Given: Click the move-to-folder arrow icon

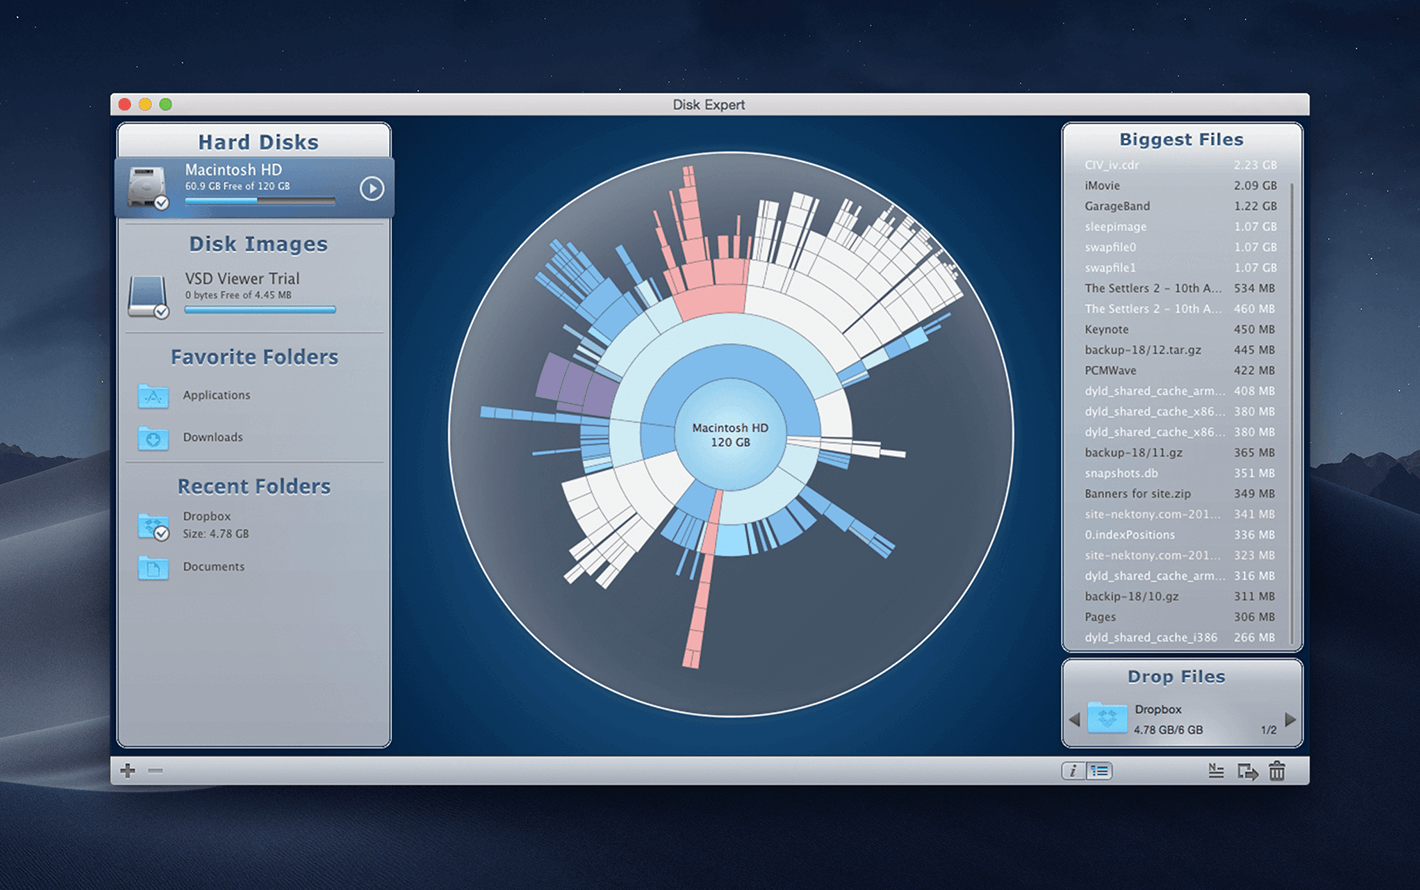Looking at the screenshot, I should coord(1247,771).
